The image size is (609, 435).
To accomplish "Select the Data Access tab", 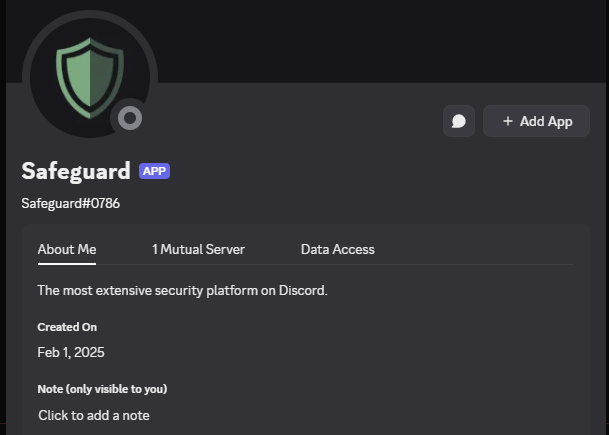I will pyautogui.click(x=338, y=249).
